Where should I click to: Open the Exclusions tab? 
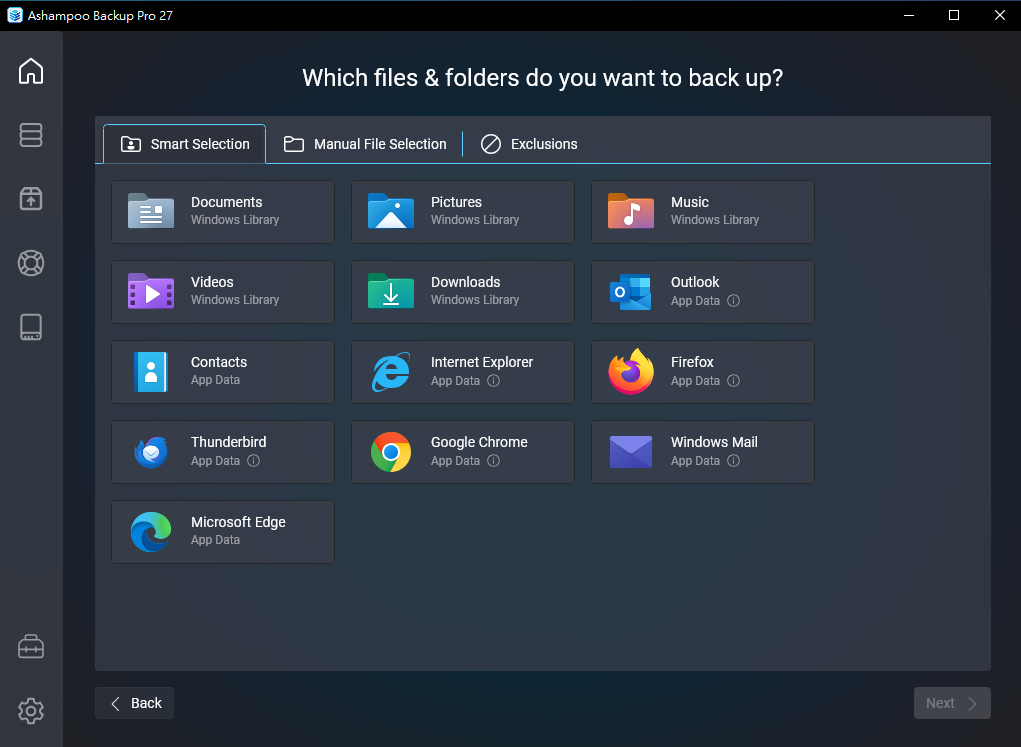529,144
